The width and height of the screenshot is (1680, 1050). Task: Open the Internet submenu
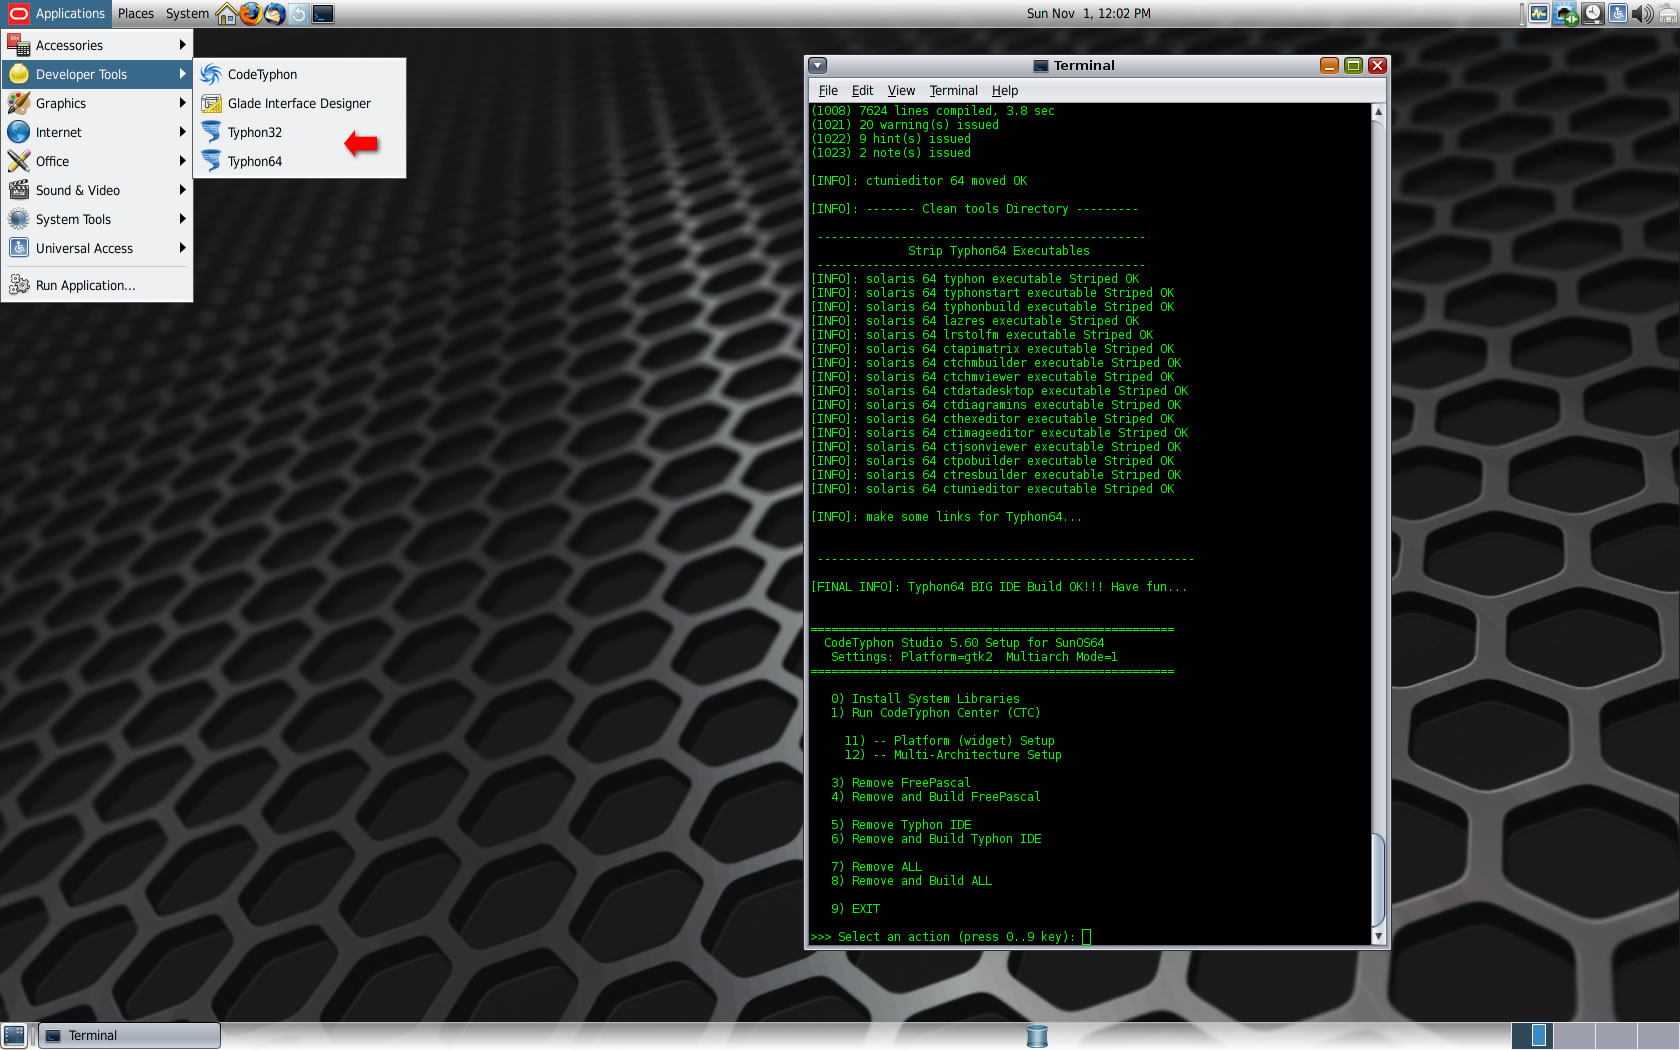point(97,132)
